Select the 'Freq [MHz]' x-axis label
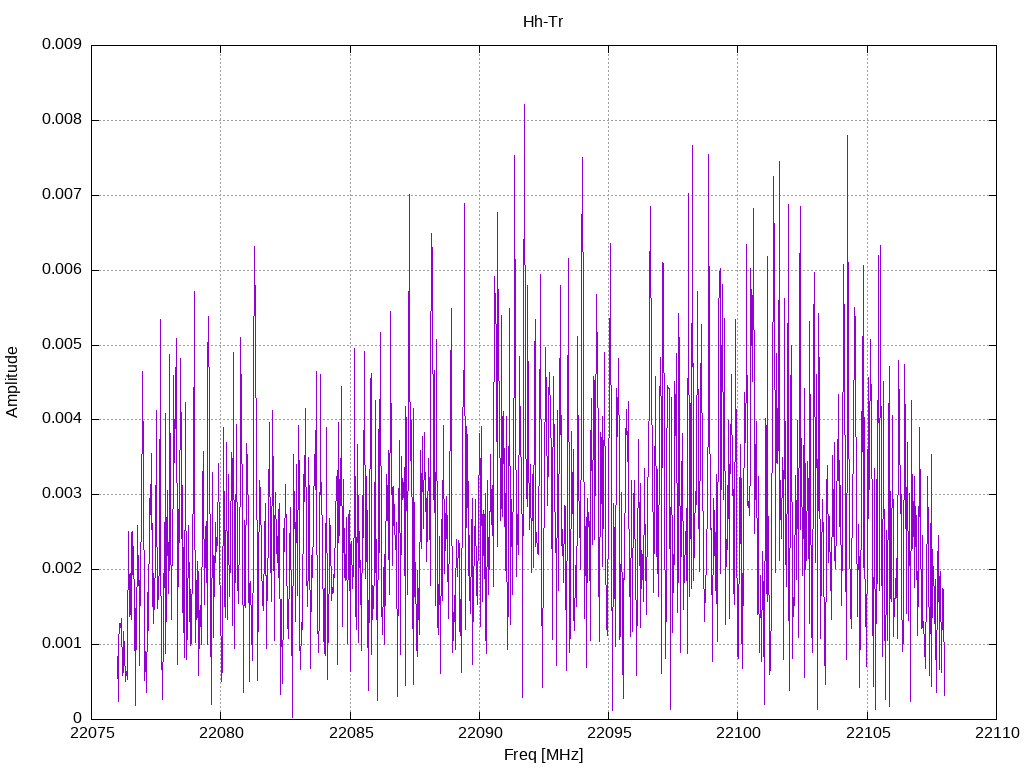The image size is (1024, 768). (543, 755)
